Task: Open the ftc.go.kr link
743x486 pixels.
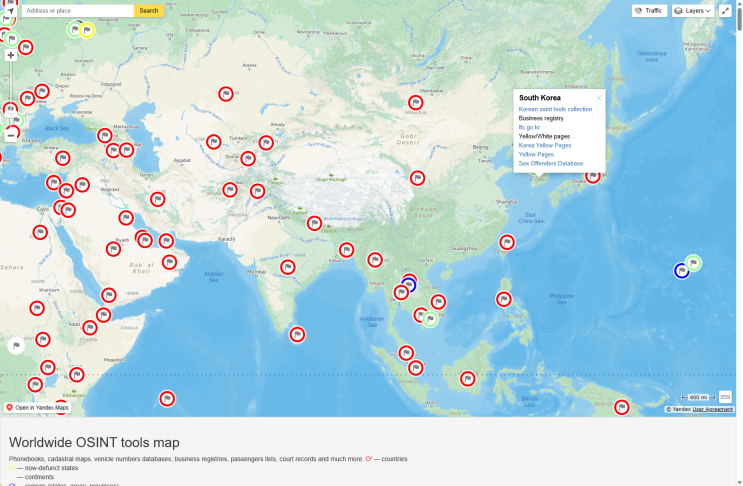Action: (x=529, y=127)
